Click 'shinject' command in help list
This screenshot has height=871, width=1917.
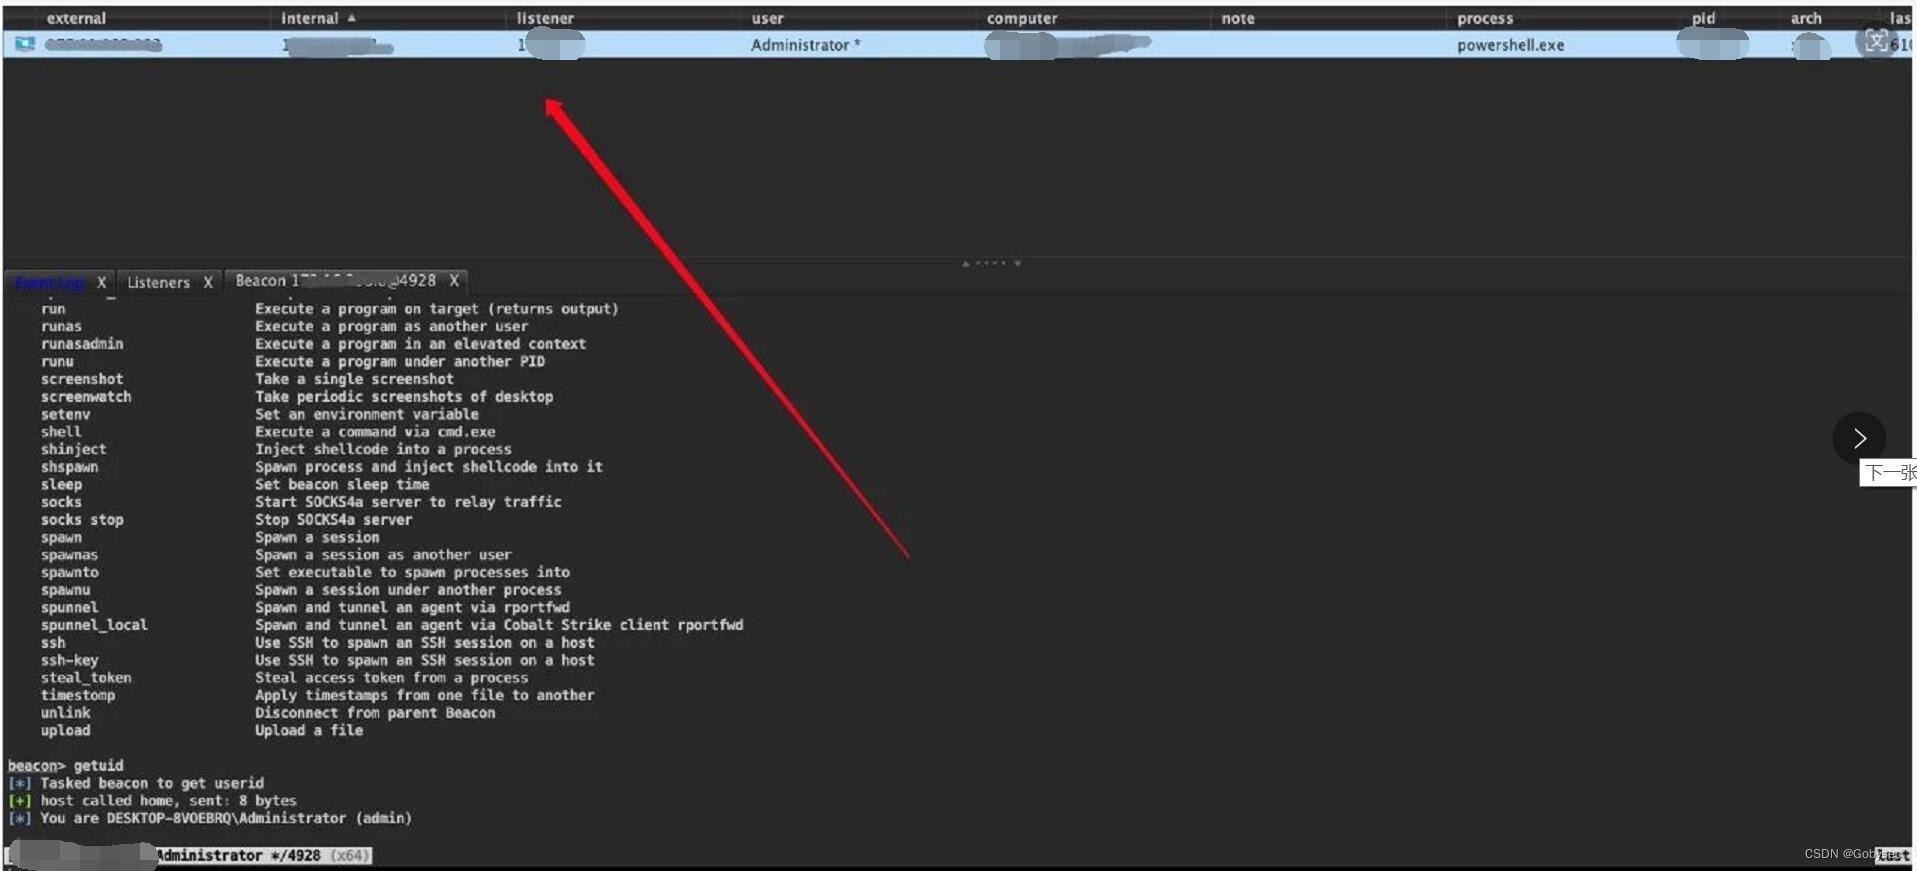click(73, 449)
